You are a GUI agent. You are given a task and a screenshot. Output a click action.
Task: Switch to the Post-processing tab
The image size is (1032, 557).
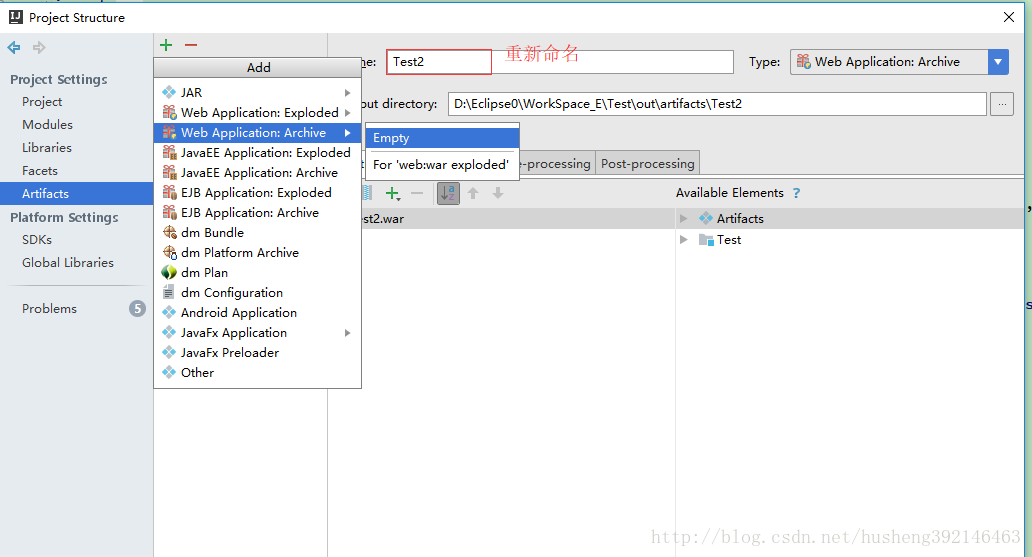[648, 163]
